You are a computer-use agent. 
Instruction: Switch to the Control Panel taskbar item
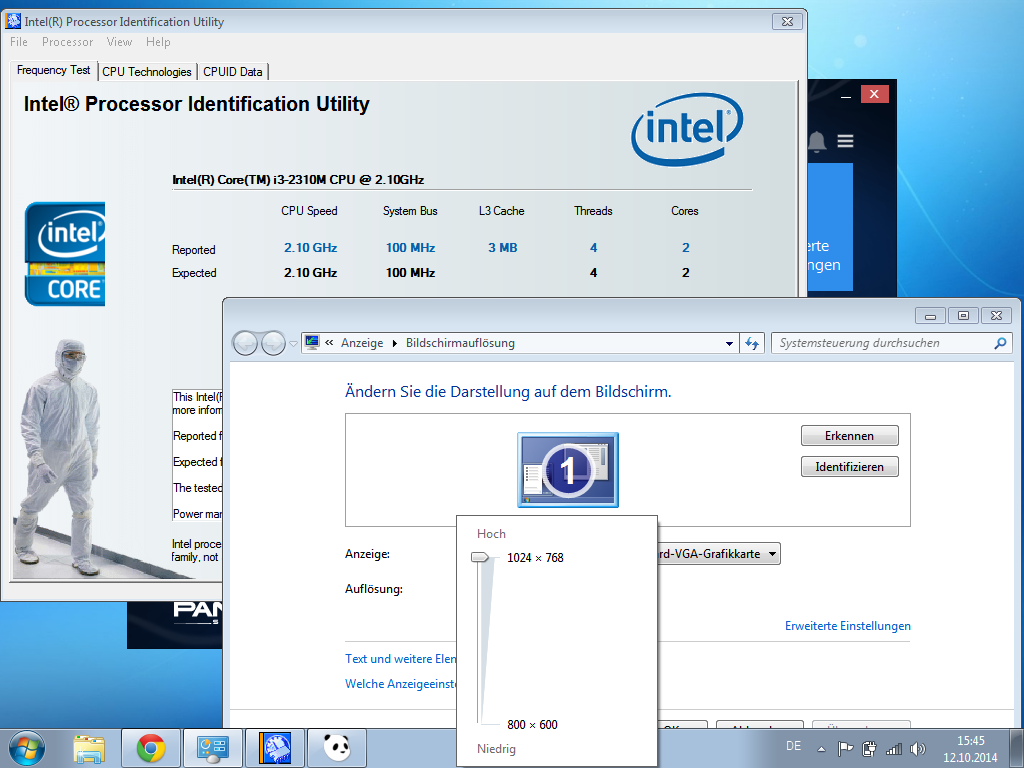pos(213,748)
